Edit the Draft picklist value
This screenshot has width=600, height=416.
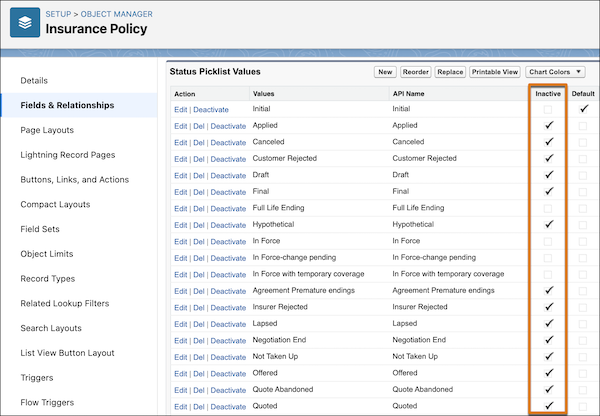coord(181,176)
